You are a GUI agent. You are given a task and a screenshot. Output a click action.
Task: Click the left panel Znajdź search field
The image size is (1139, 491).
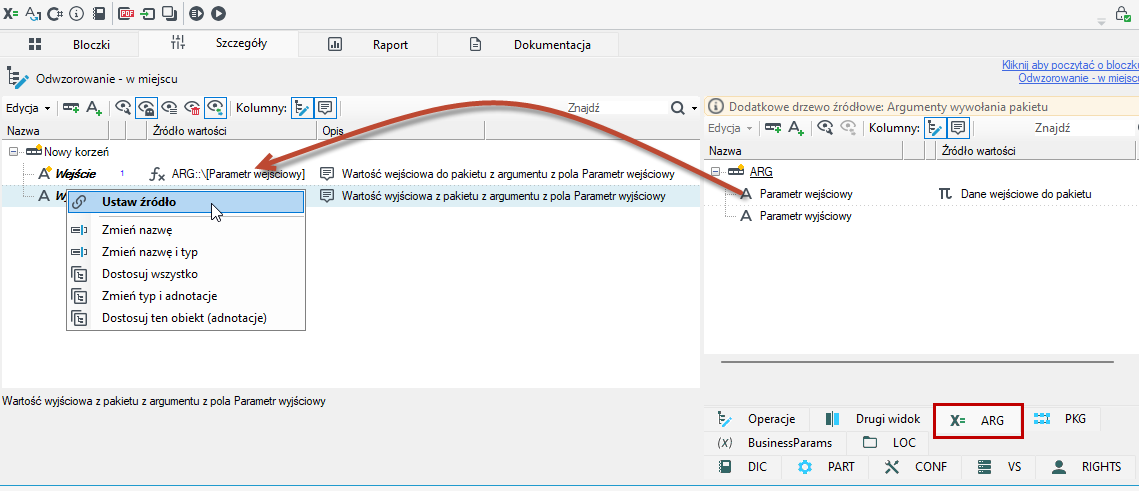pos(616,108)
